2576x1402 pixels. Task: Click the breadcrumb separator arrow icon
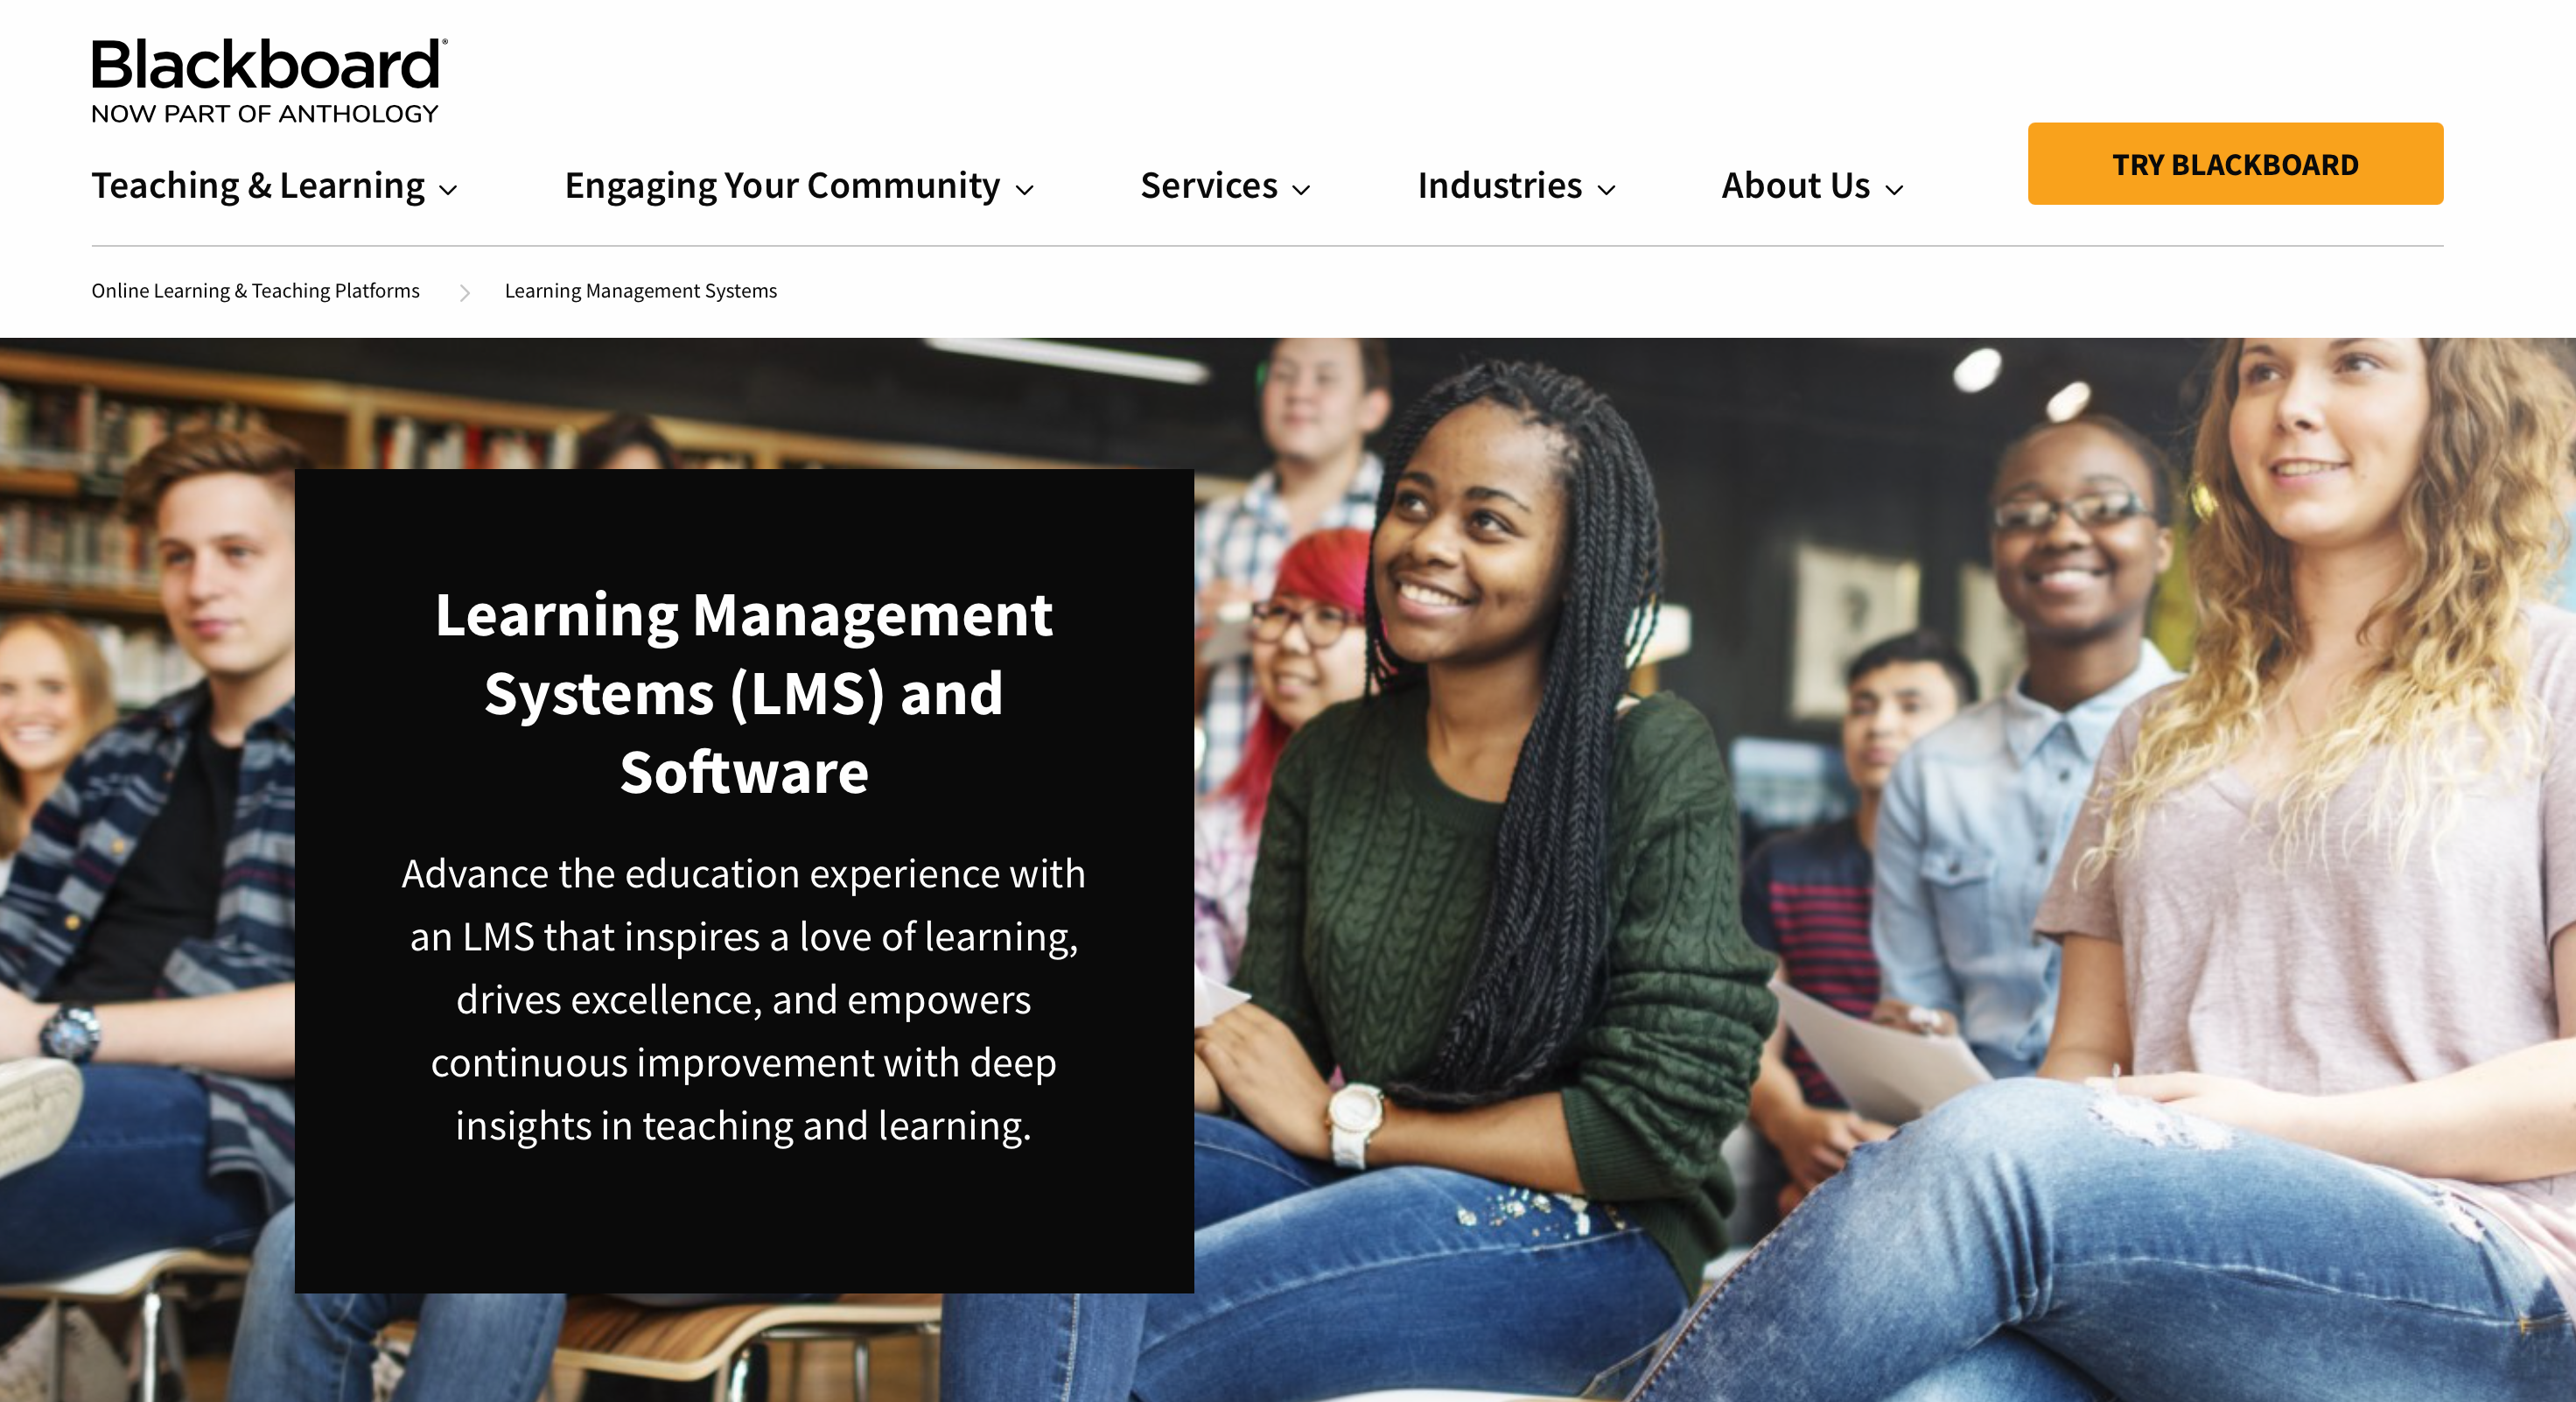click(x=464, y=292)
